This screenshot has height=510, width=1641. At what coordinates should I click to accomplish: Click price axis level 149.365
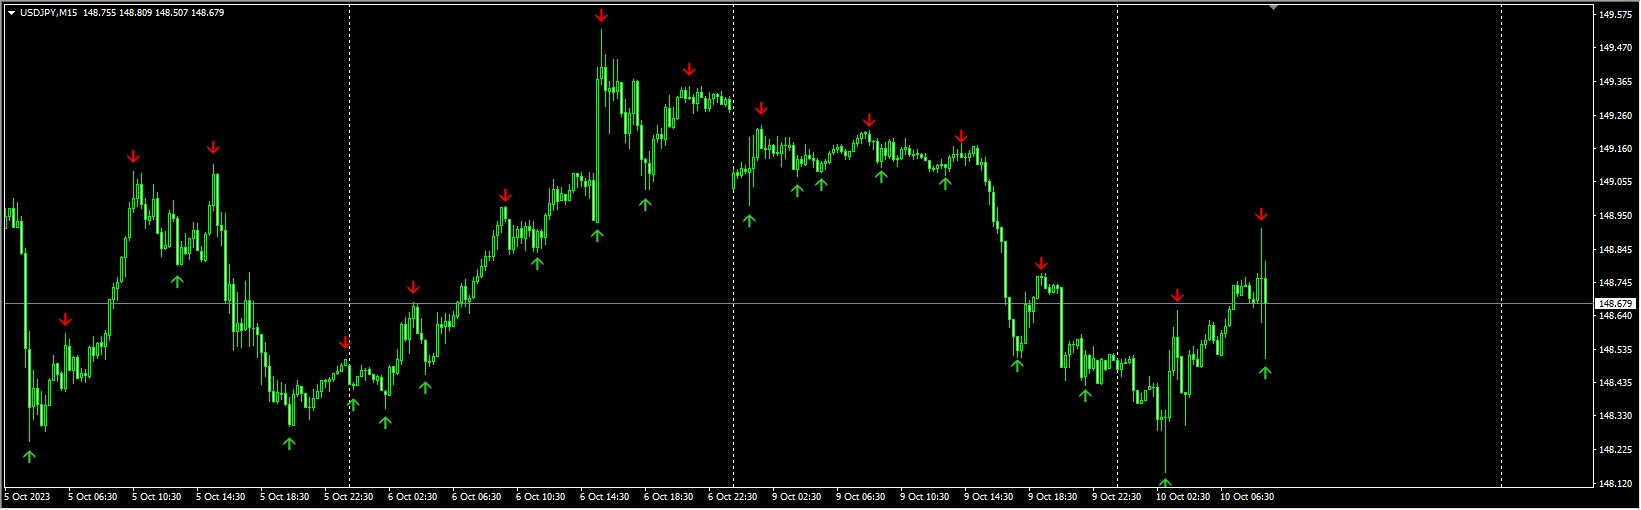(x=1615, y=81)
